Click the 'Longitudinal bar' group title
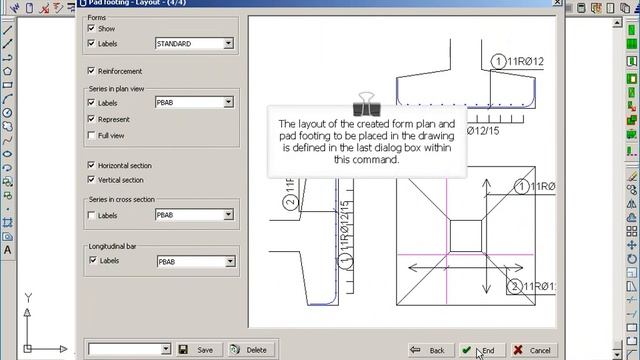The image size is (640, 360). (113, 246)
